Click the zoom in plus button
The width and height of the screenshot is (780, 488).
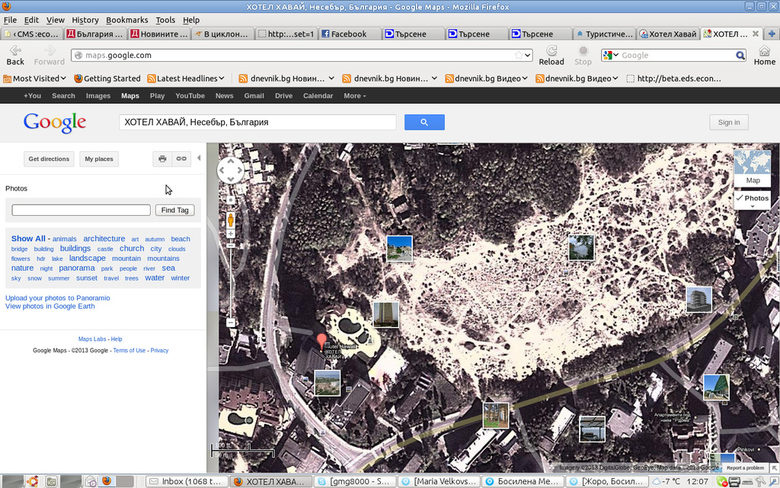231,234
